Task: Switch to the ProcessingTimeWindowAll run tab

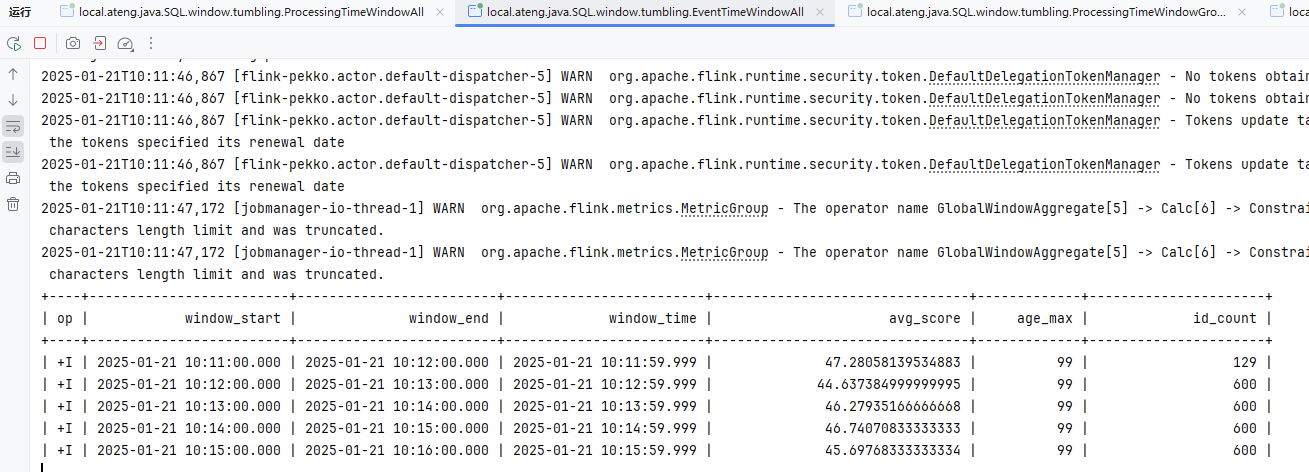Action: pos(250,12)
